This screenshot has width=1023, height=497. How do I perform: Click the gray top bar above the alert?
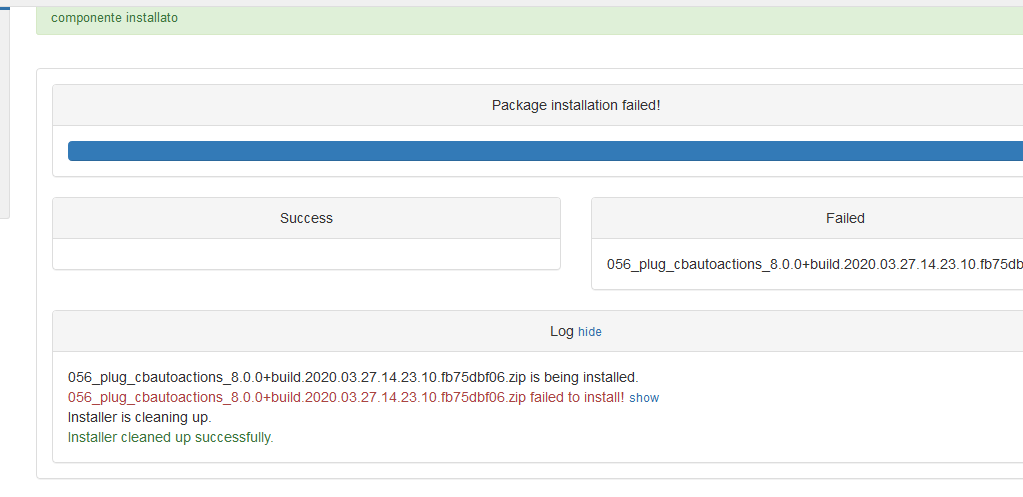coord(512,3)
